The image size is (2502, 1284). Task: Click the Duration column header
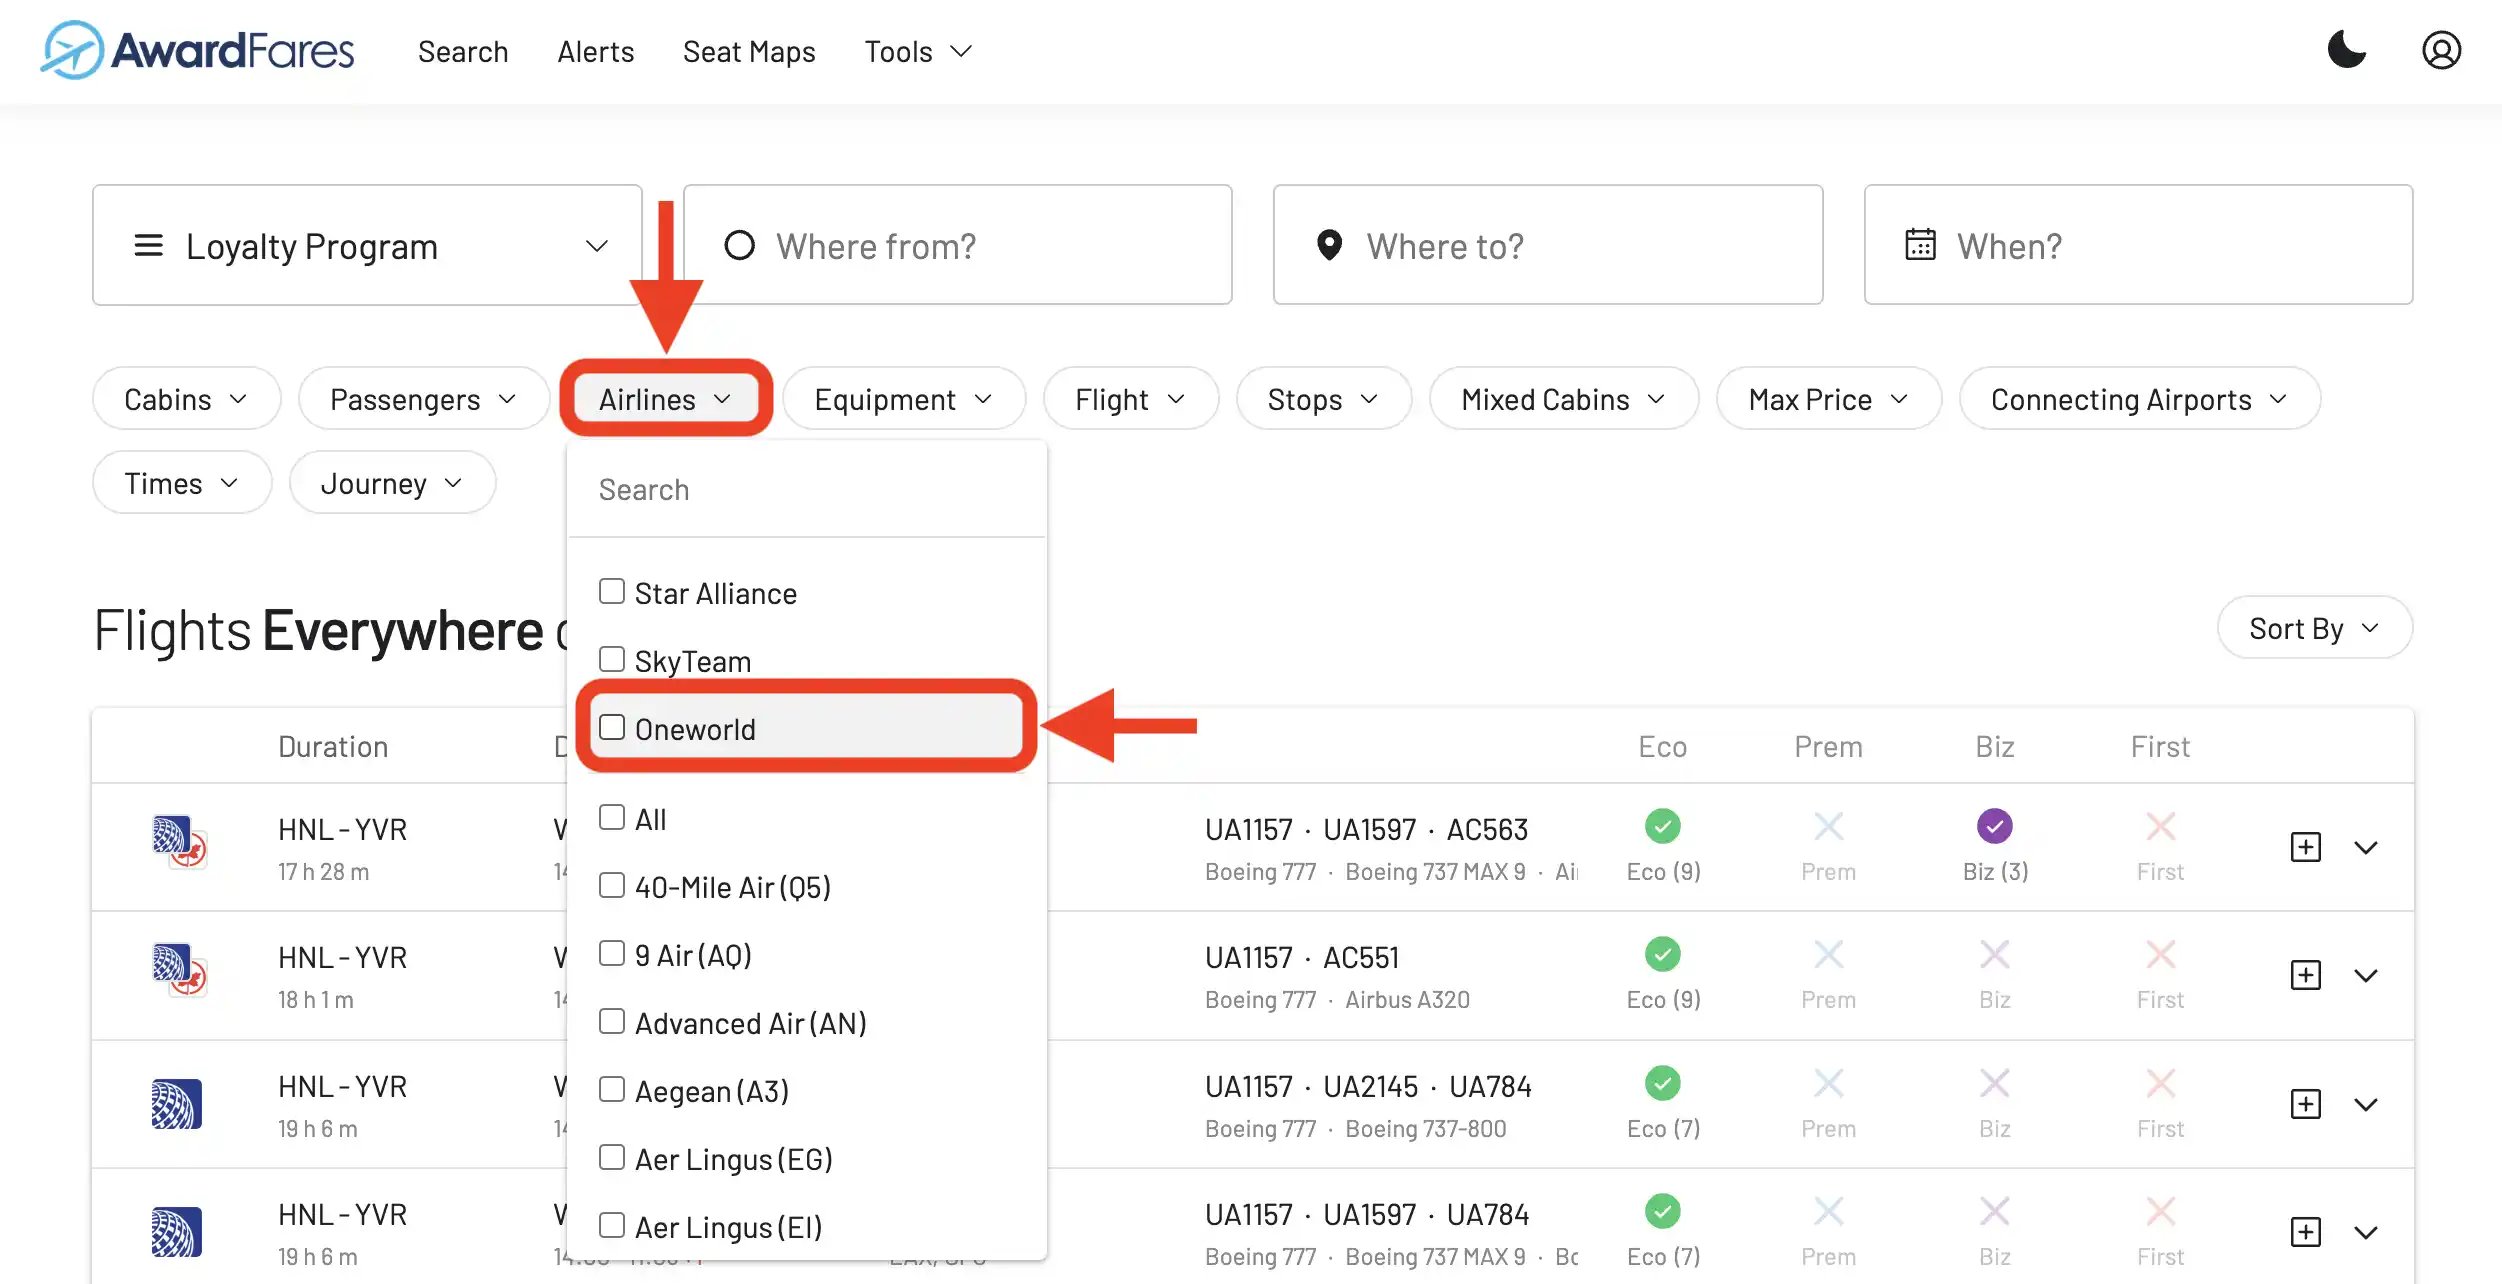[333, 746]
